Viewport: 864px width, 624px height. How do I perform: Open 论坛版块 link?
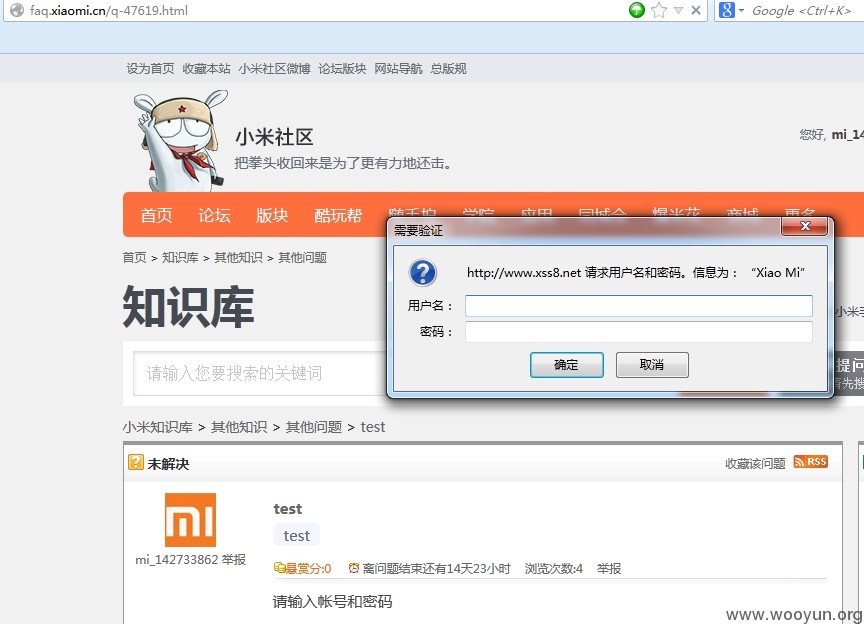(342, 68)
